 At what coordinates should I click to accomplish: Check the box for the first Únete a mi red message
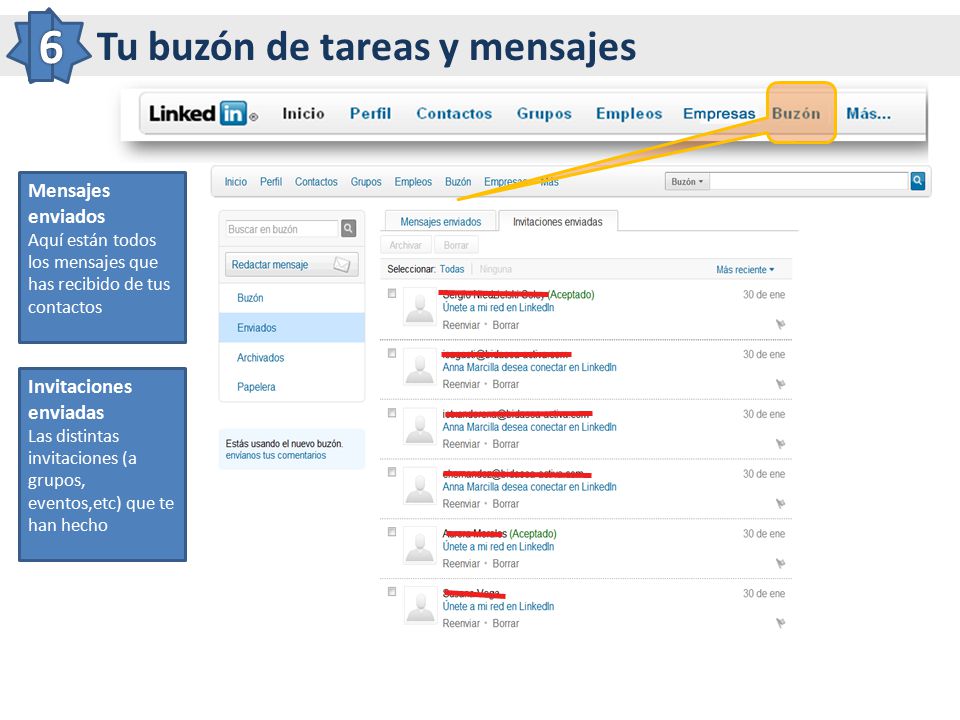tap(392, 294)
